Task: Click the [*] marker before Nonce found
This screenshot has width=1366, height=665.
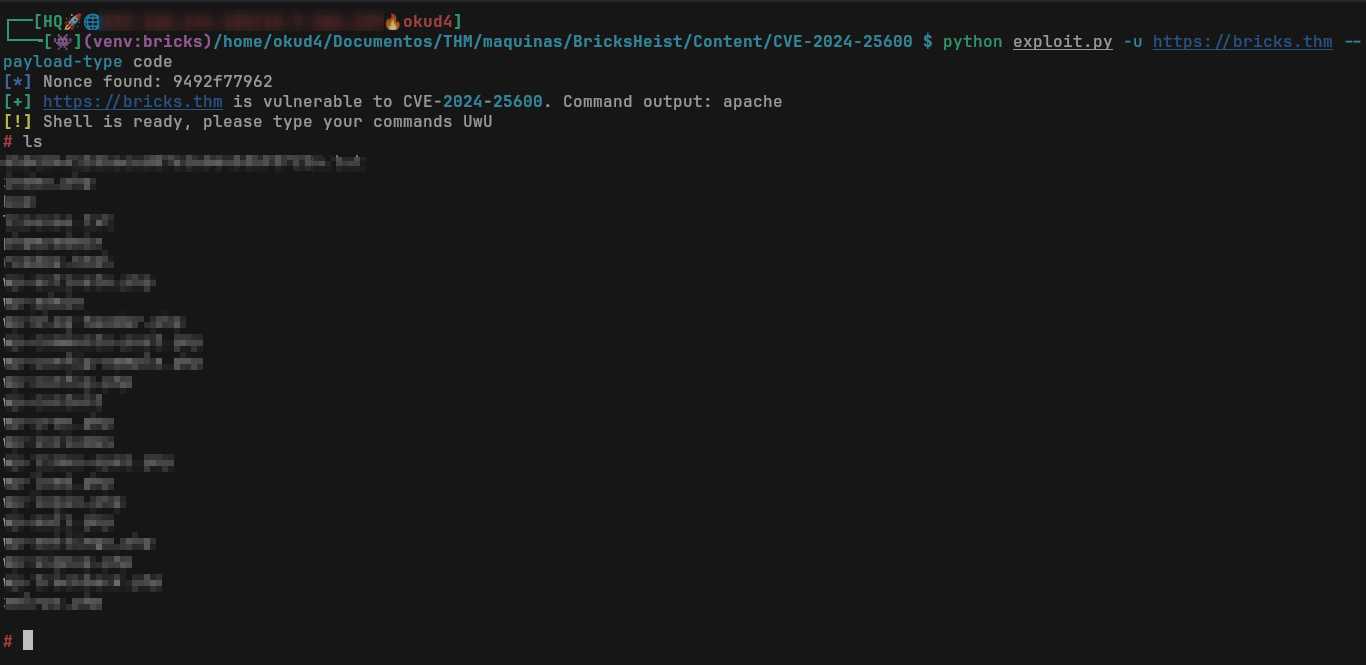Action: [x=17, y=81]
